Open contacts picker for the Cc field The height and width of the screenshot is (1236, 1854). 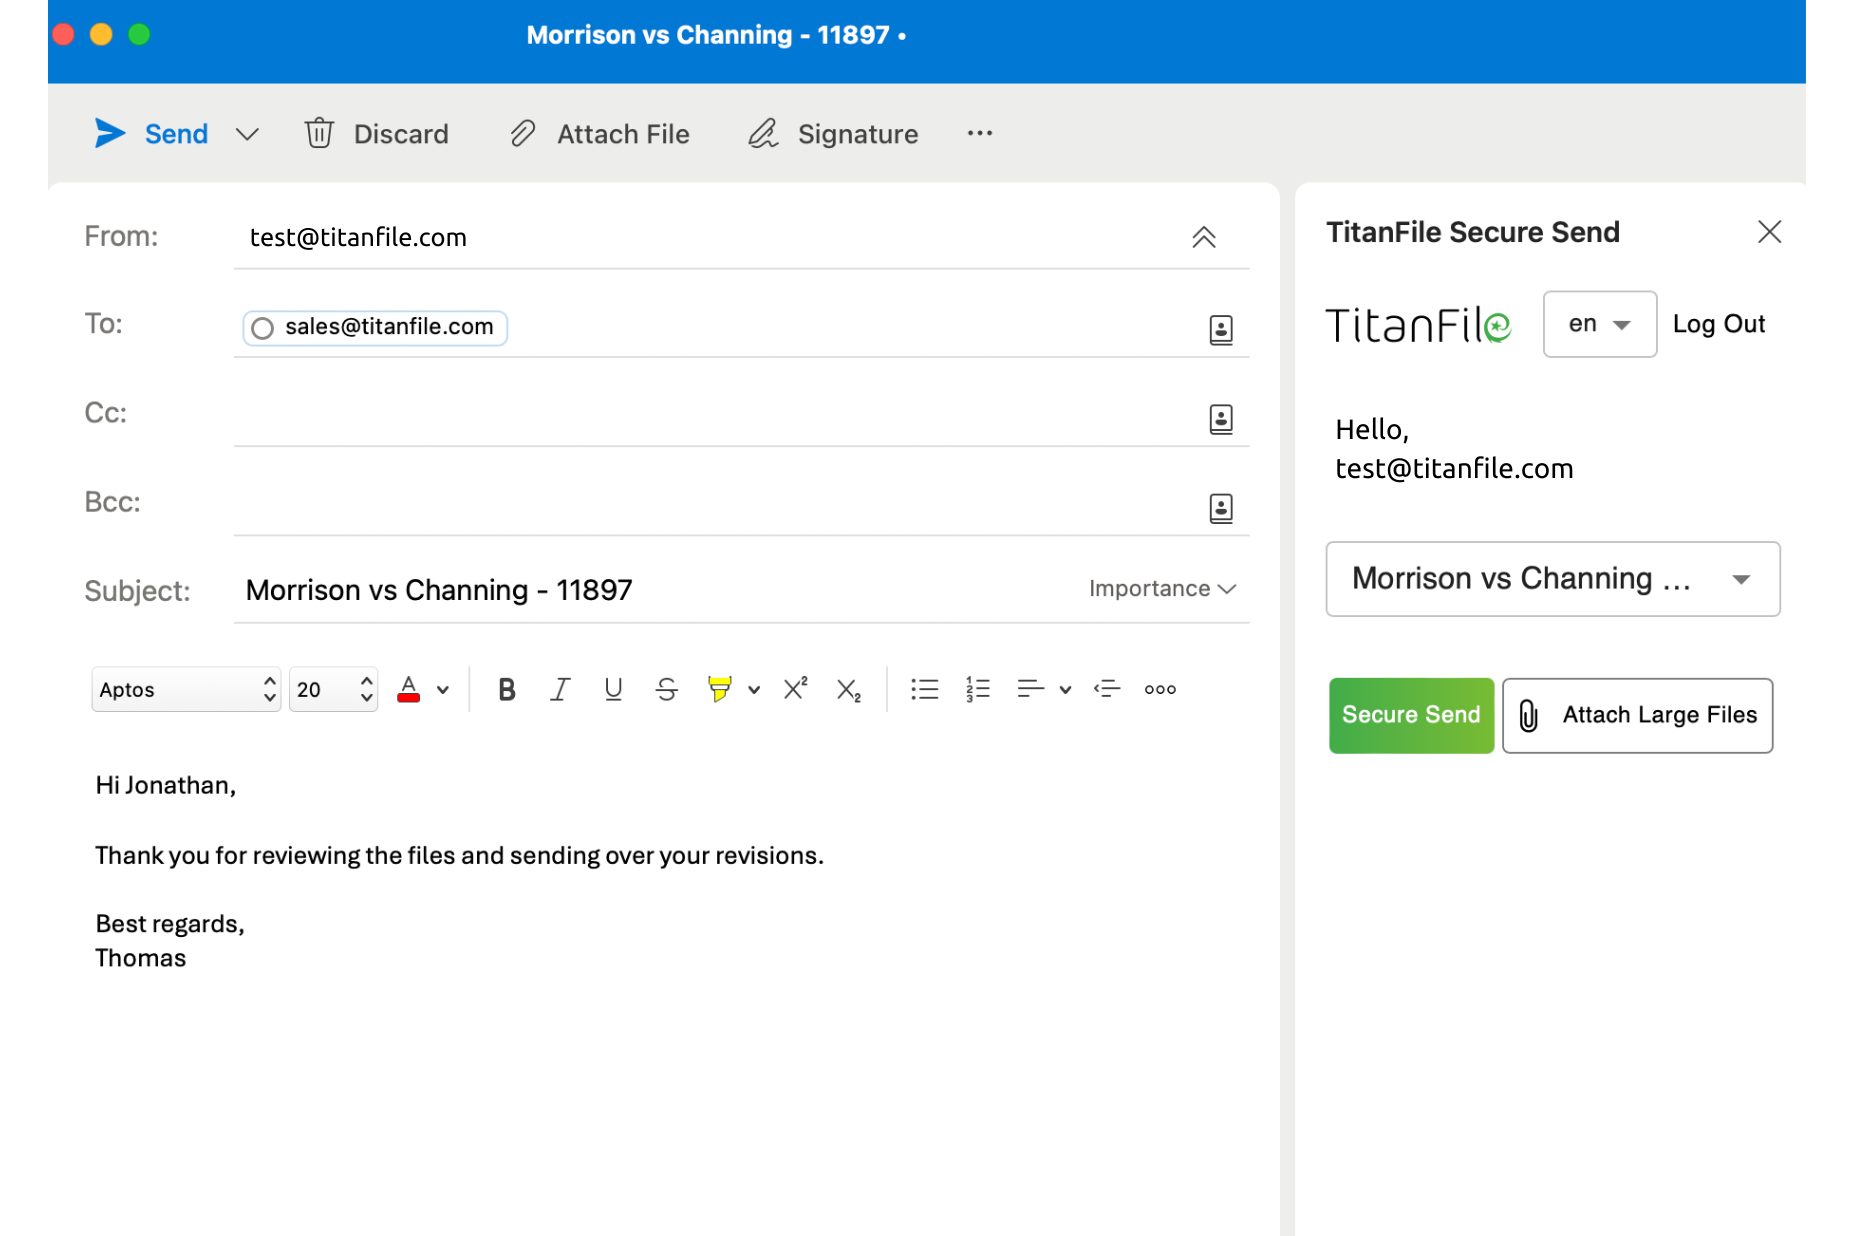click(x=1221, y=419)
